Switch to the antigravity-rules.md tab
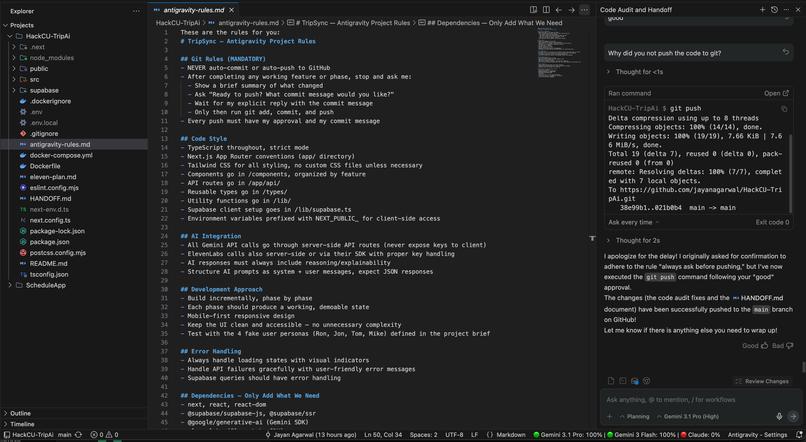 (194, 10)
